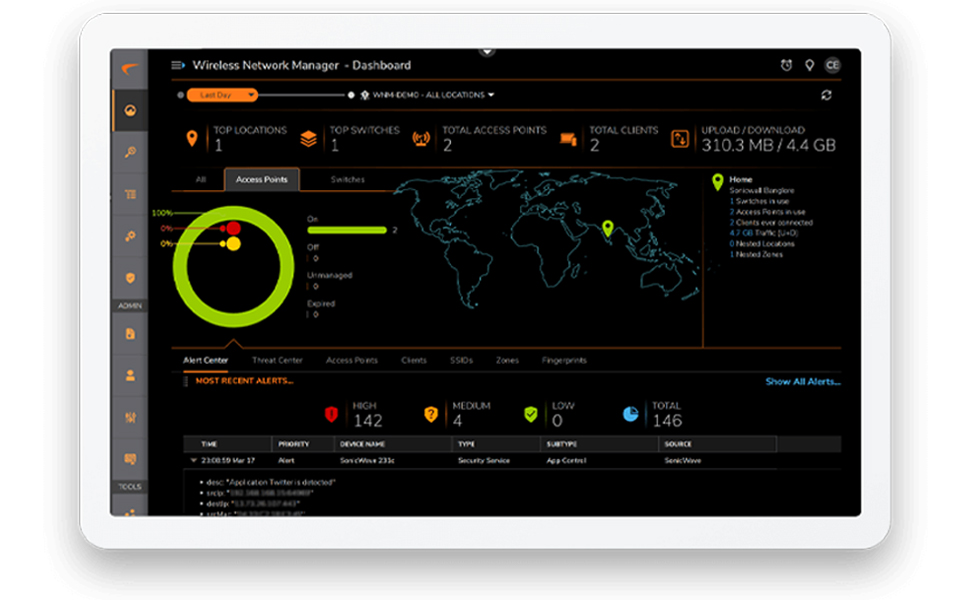This screenshot has height=600, width=970.
Task: Toggle the hamburger navigation menu
Action: pos(178,65)
